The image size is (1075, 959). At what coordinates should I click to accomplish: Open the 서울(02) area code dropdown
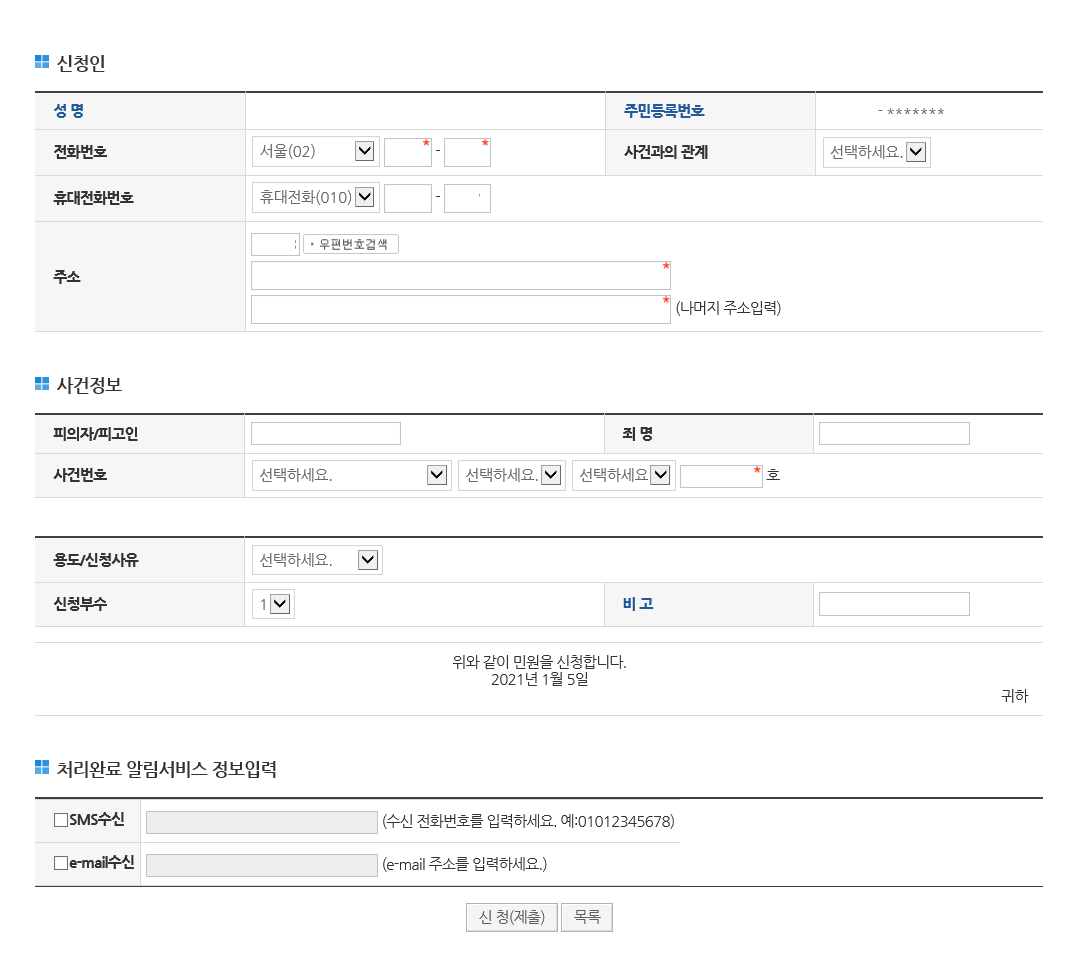pos(315,151)
